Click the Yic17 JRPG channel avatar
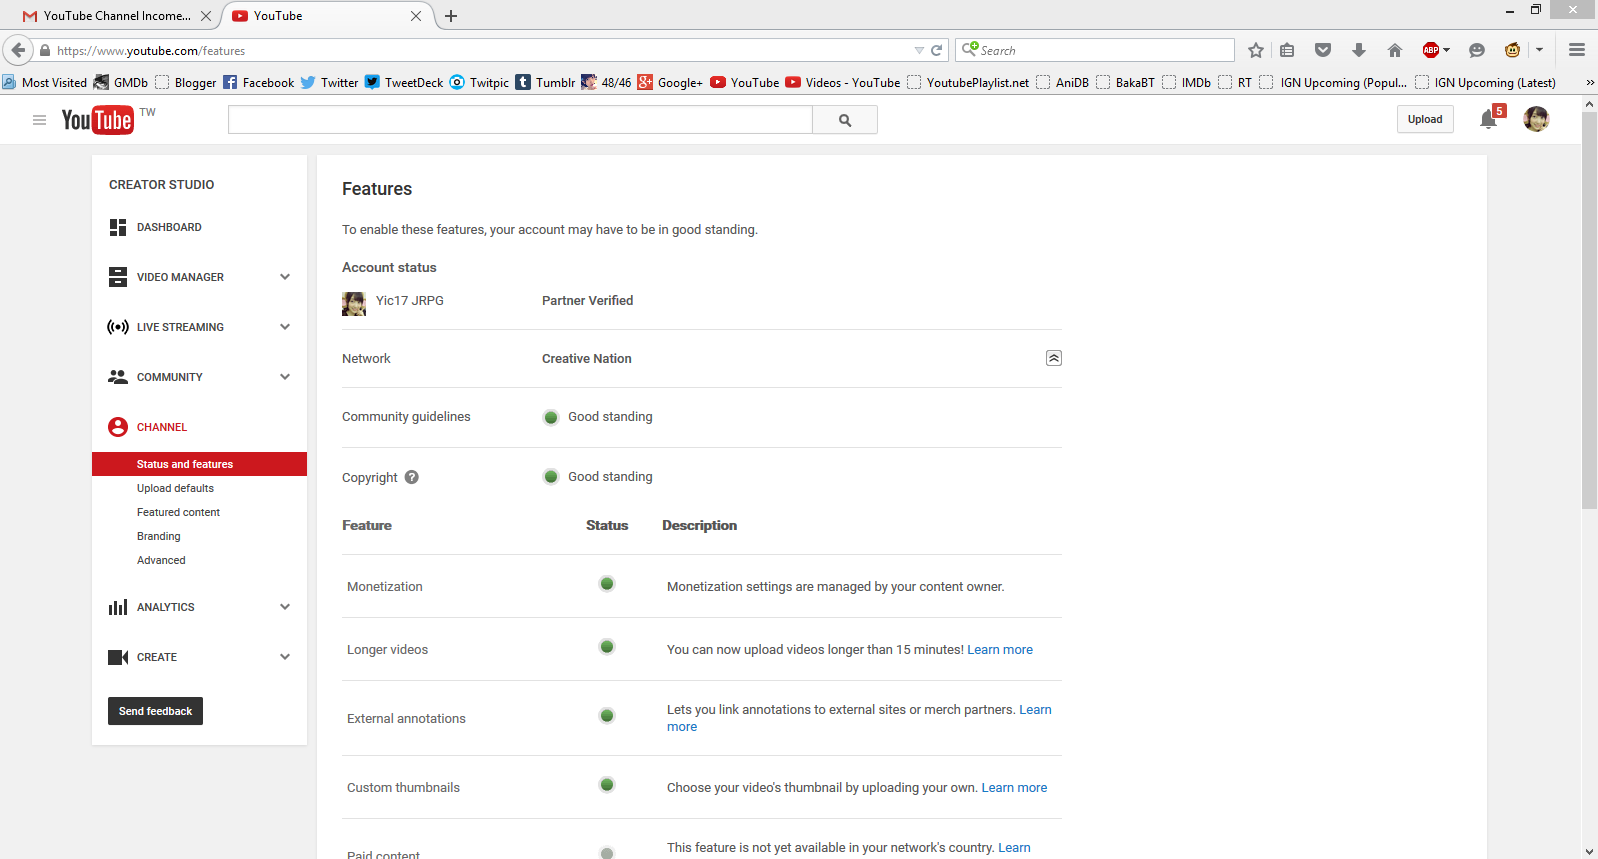This screenshot has height=859, width=1598. tap(354, 304)
